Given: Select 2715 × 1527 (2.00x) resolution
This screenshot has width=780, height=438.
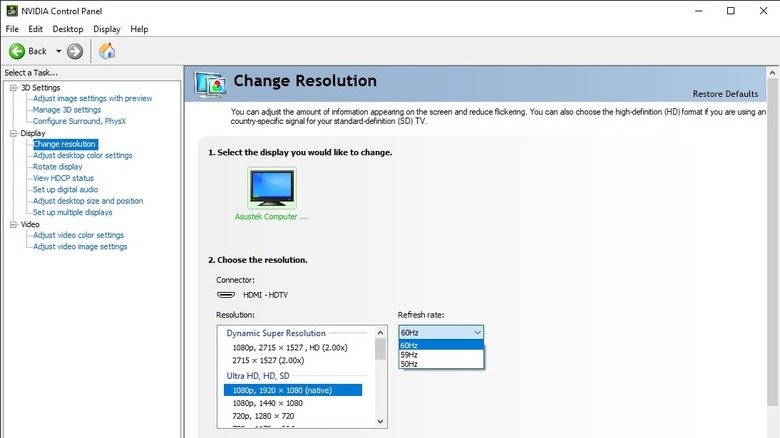Looking at the screenshot, I should coord(268,360).
